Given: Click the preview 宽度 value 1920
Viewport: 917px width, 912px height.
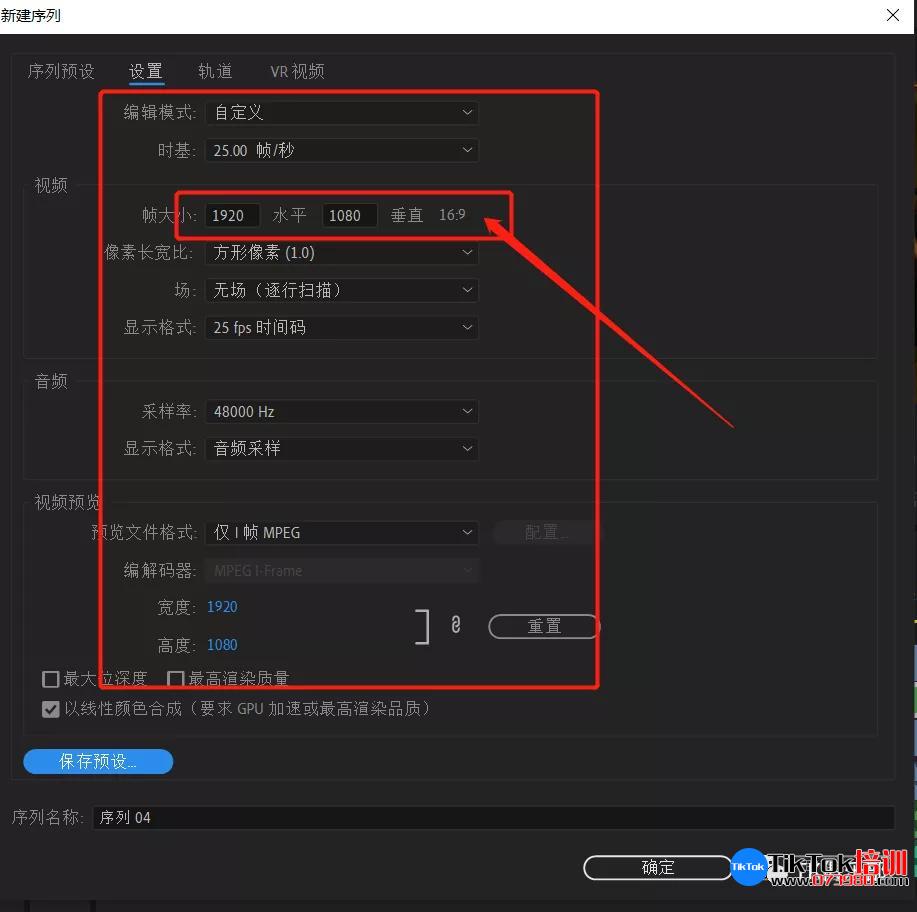Looking at the screenshot, I should [222, 607].
